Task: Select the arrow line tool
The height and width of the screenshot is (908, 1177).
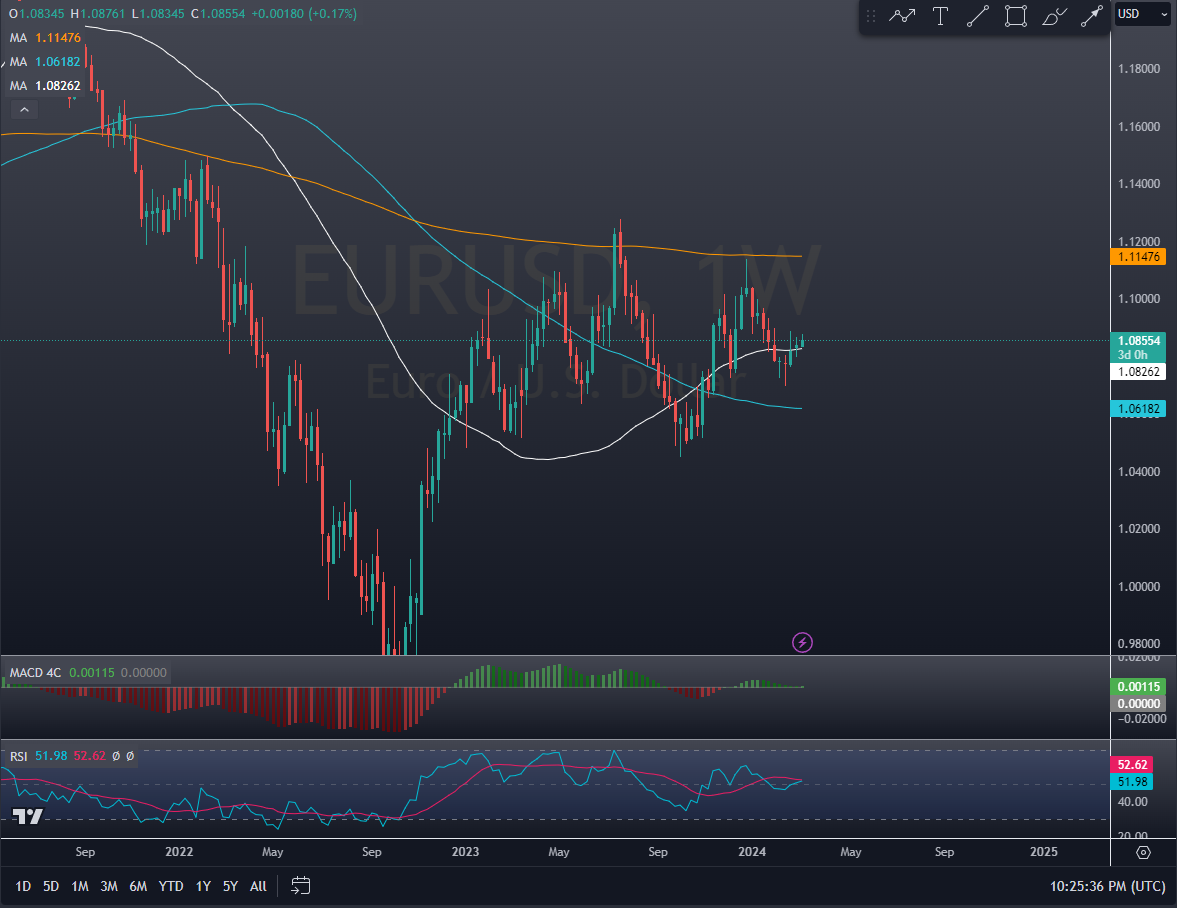Action: tap(1091, 16)
